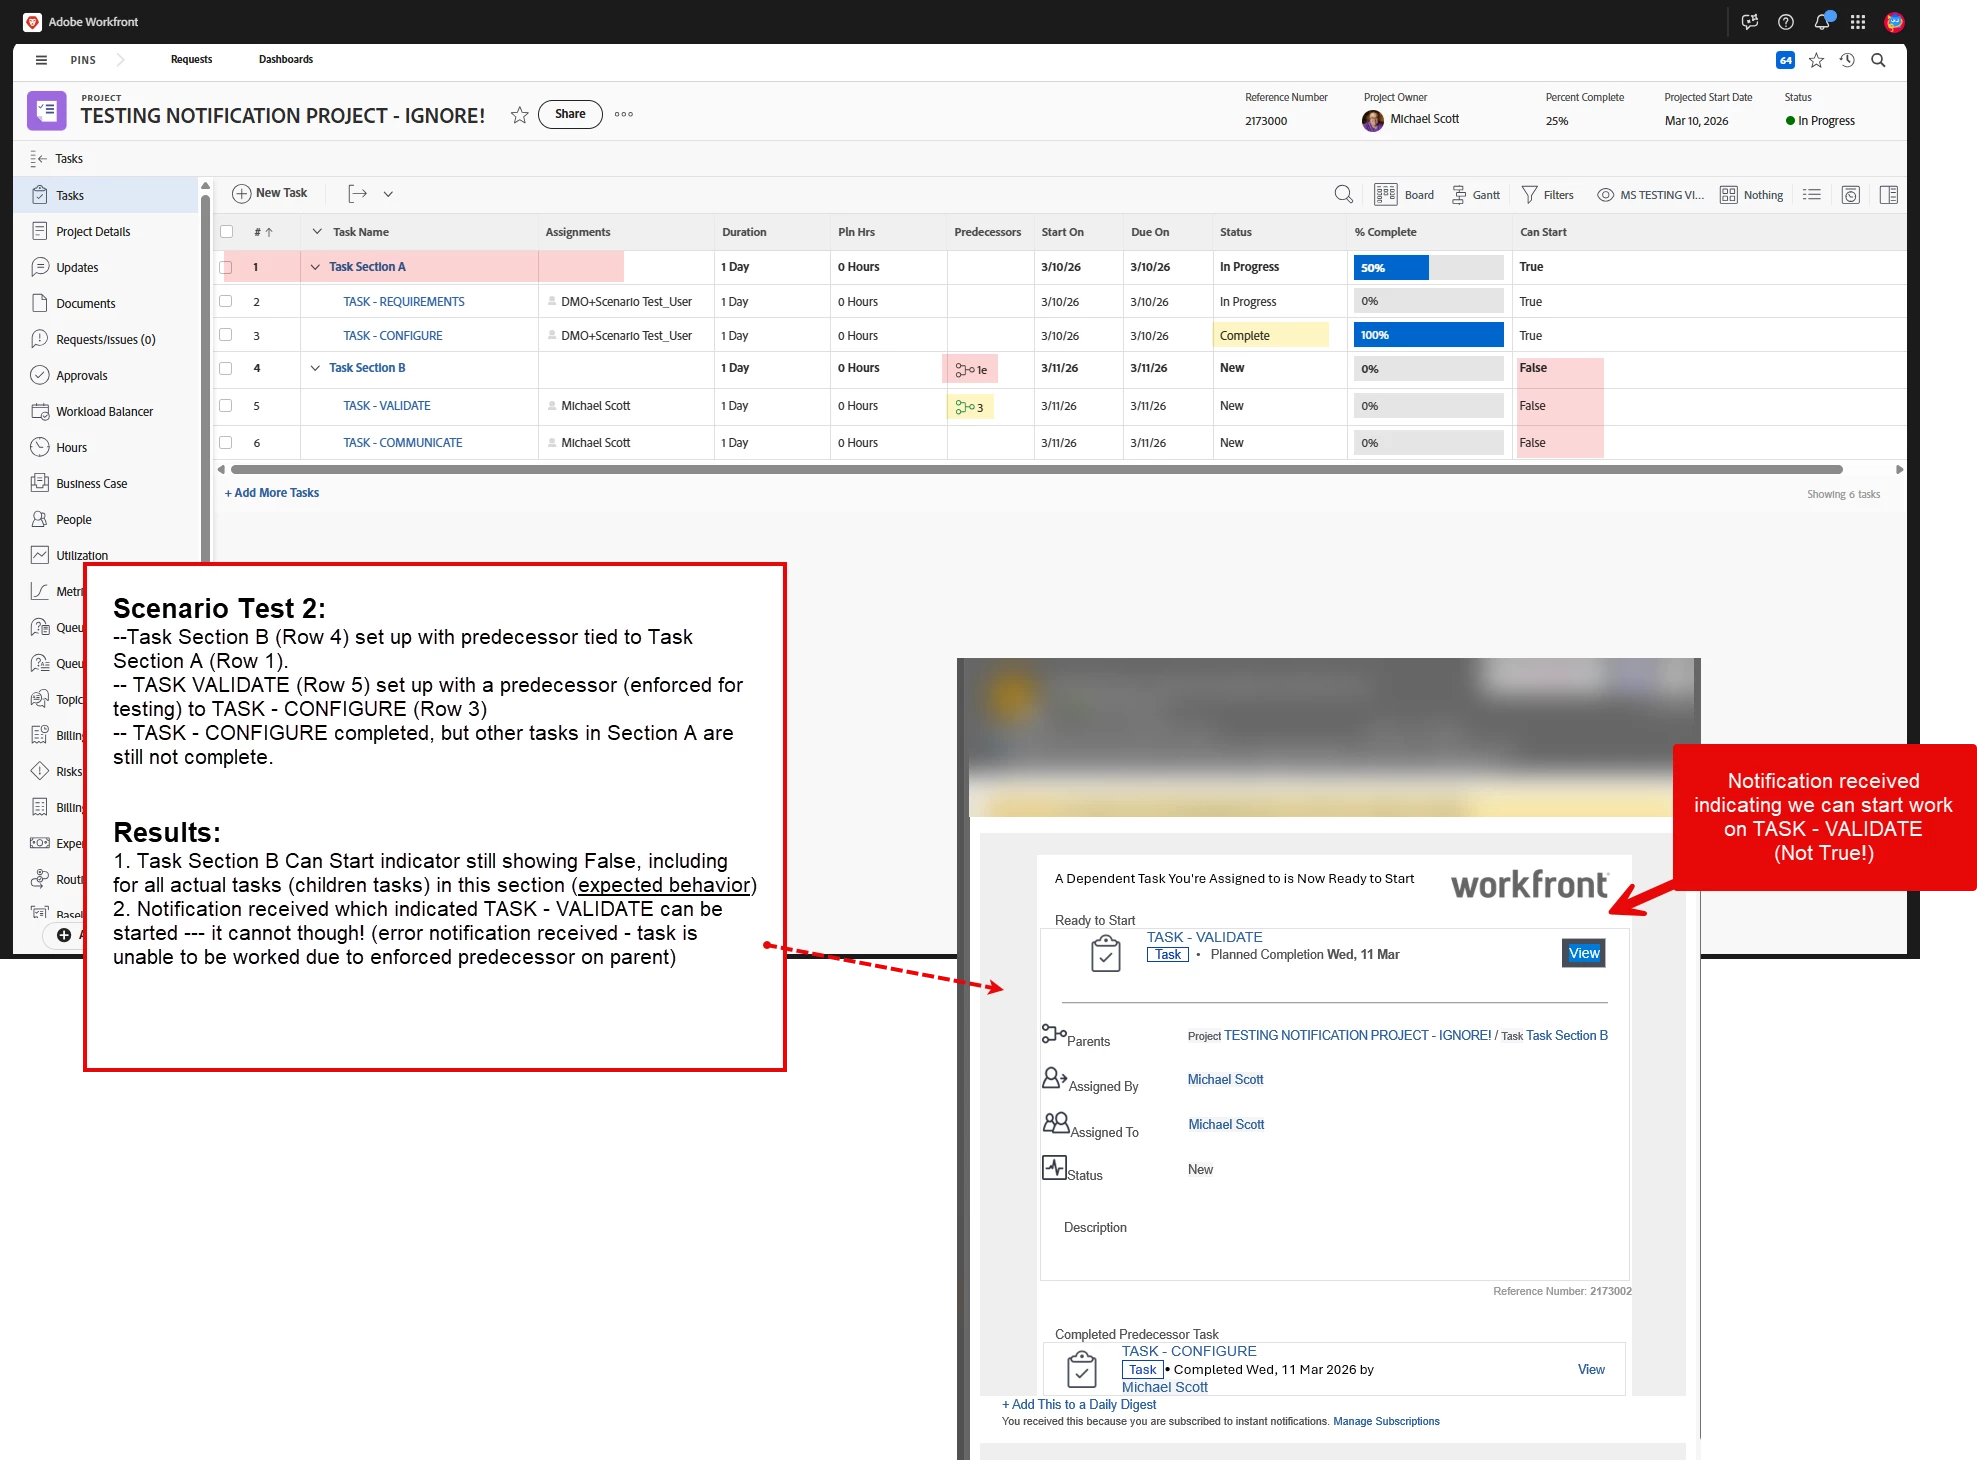Favorite the project with star icon

tap(519, 115)
